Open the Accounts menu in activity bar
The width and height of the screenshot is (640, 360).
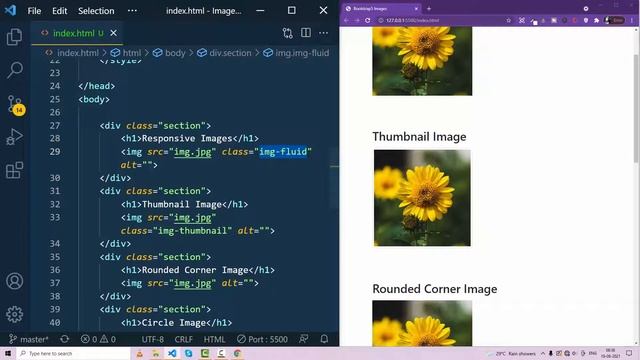tap(14, 281)
